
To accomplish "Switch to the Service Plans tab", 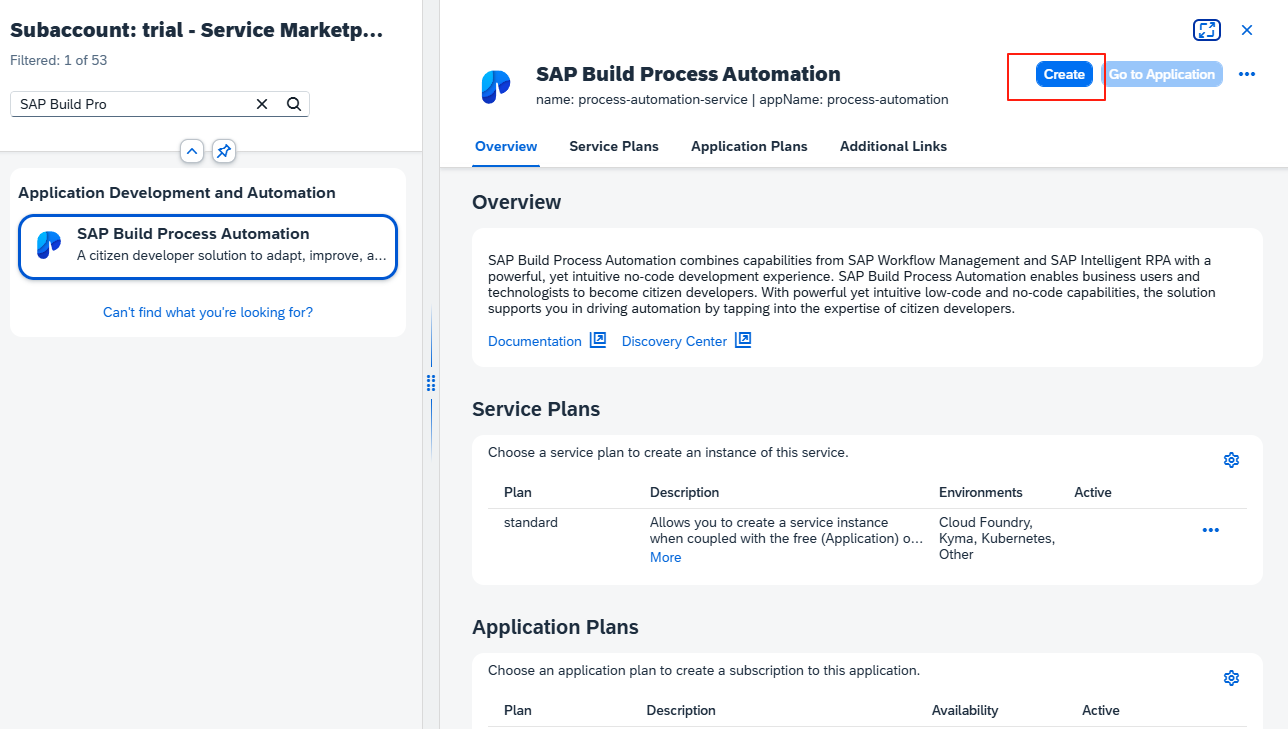I will click(614, 146).
